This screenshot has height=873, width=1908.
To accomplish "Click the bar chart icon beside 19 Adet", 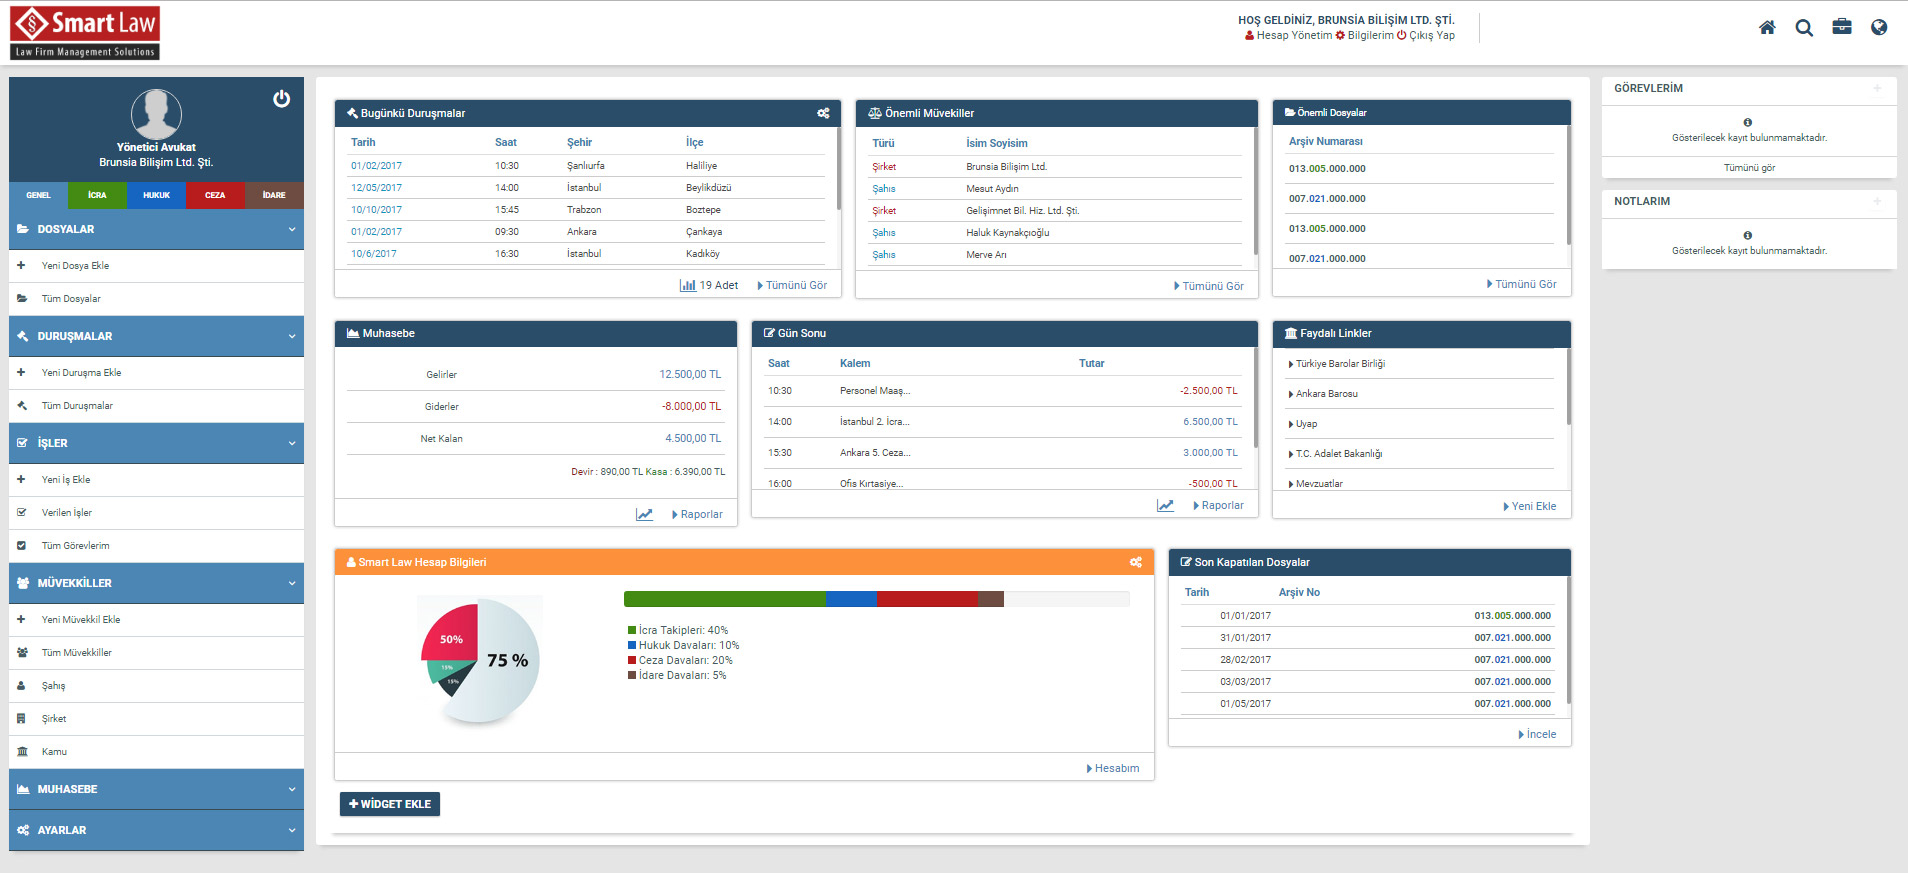I will (688, 285).
